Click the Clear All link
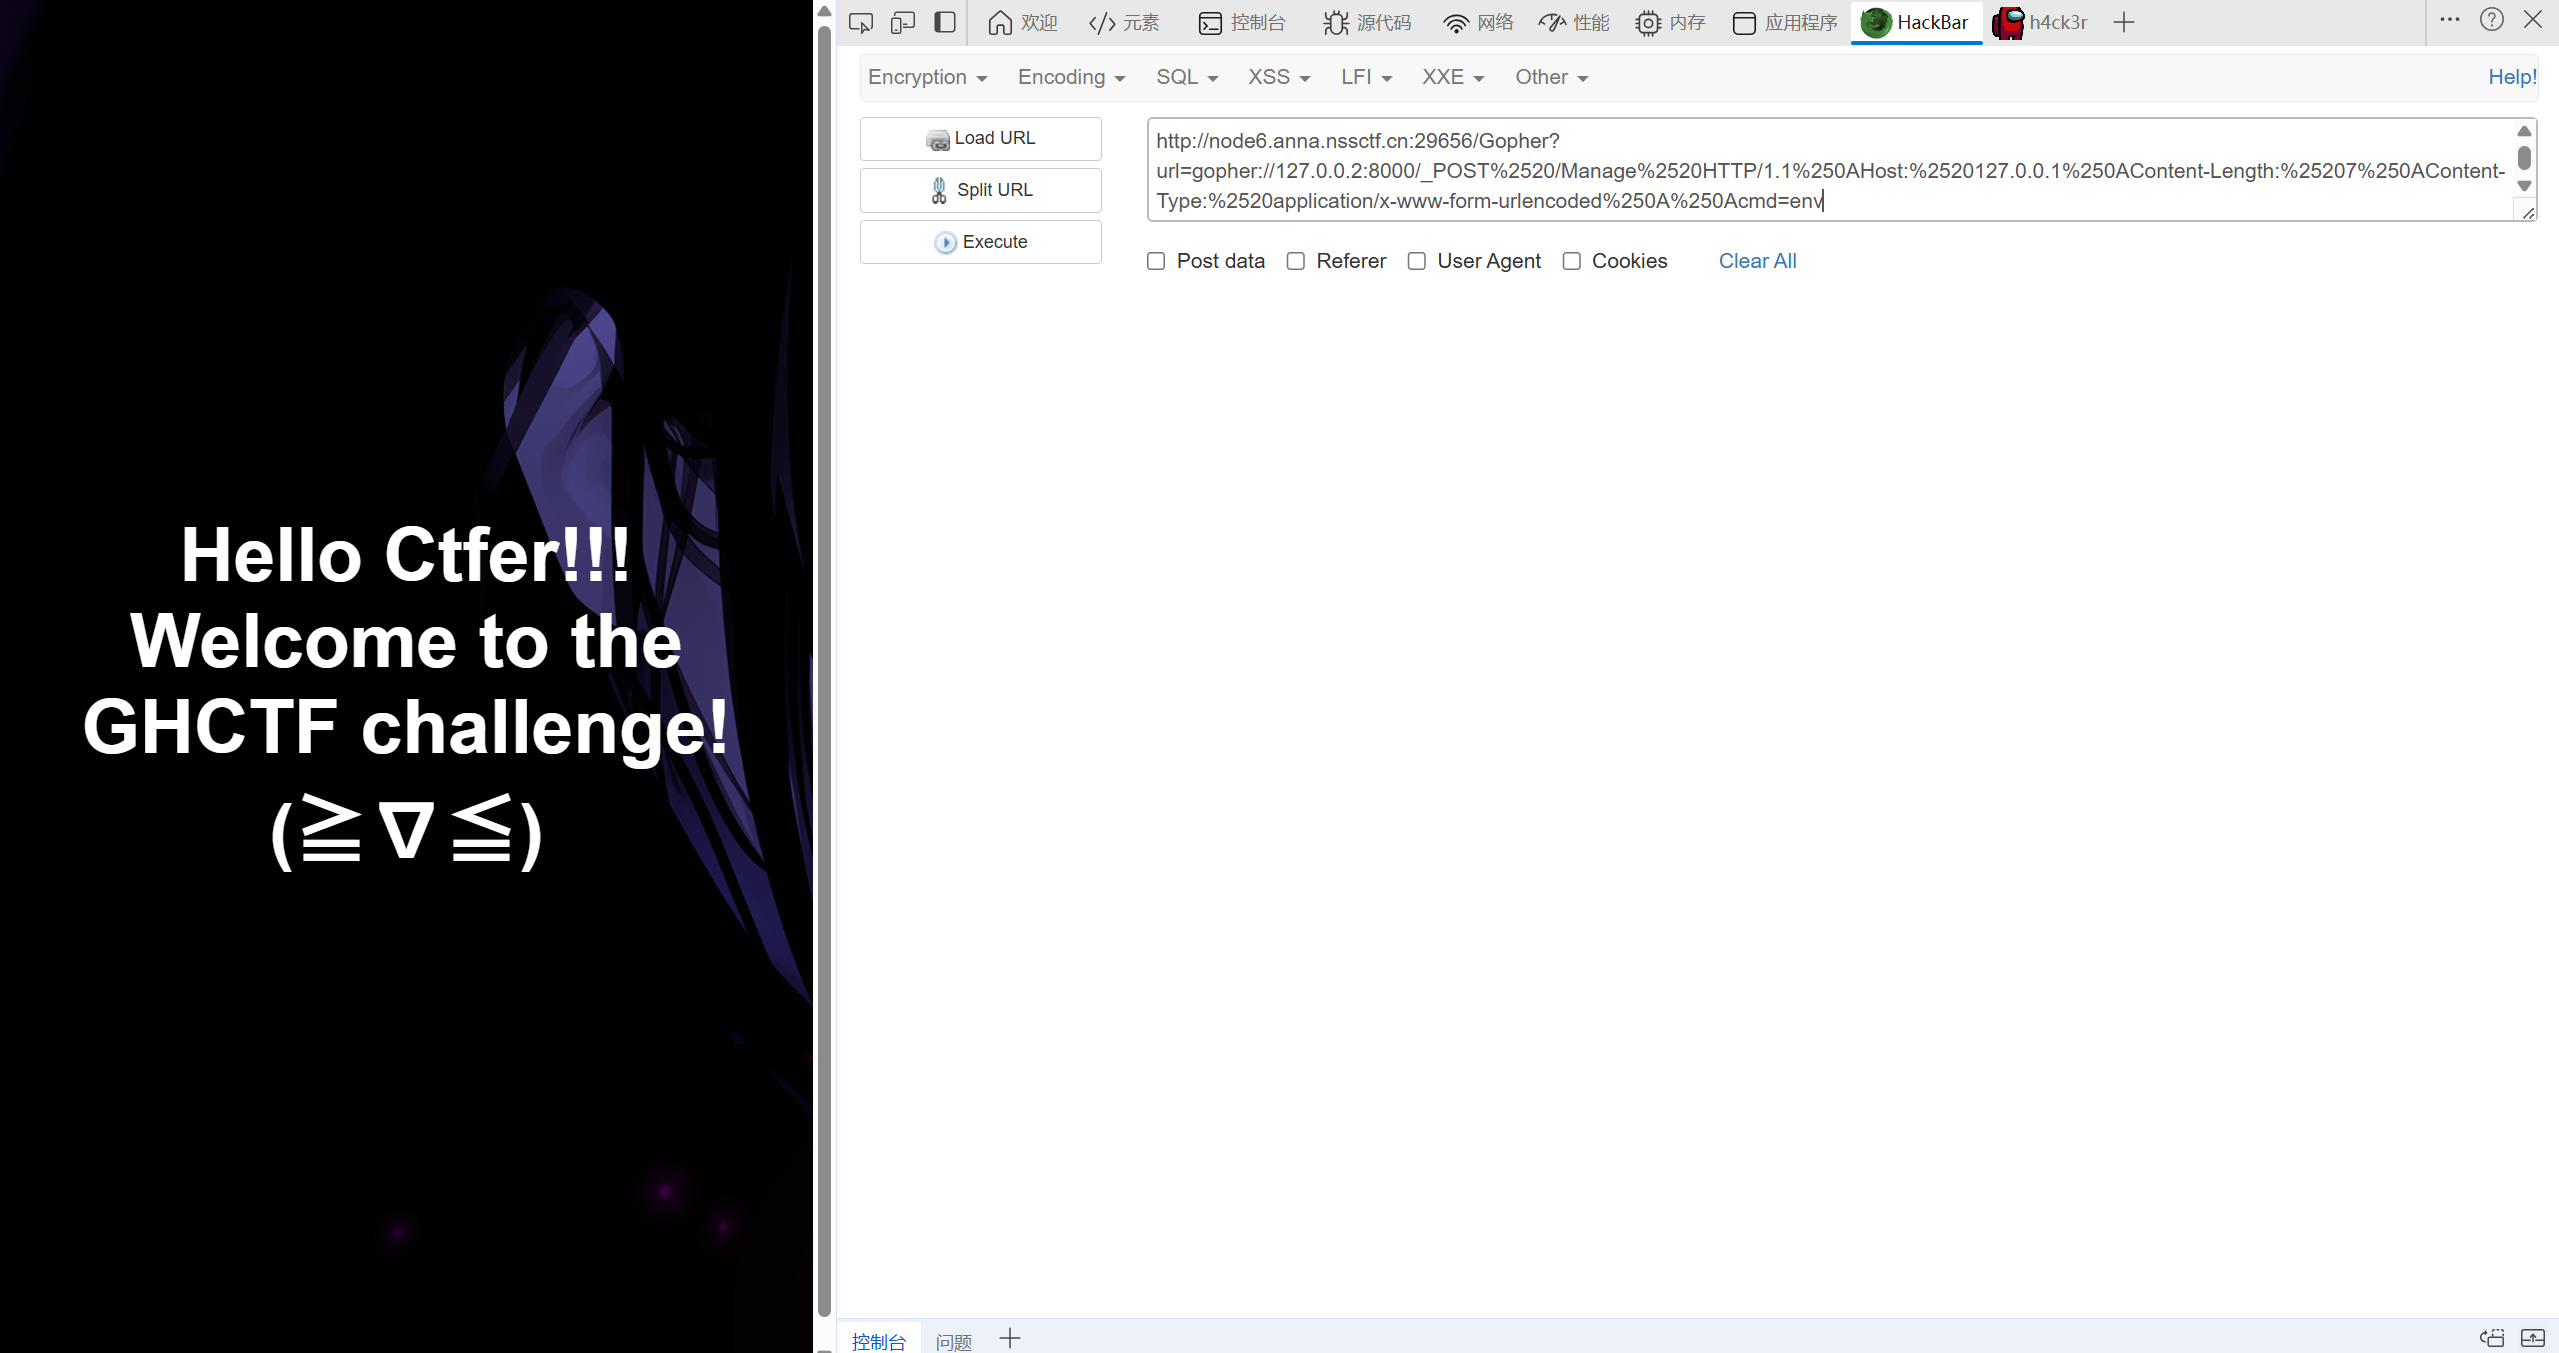The image size is (2559, 1353). click(1757, 261)
